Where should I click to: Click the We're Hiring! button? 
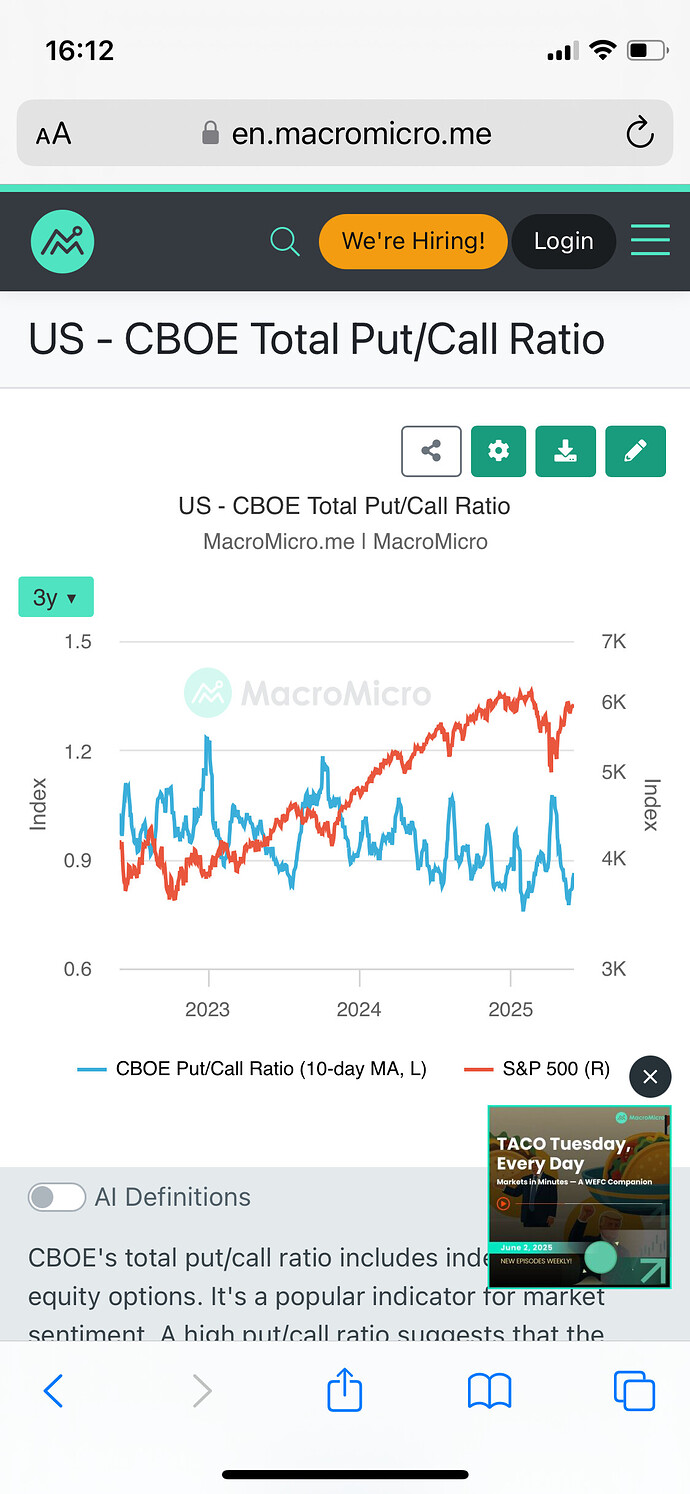click(413, 241)
